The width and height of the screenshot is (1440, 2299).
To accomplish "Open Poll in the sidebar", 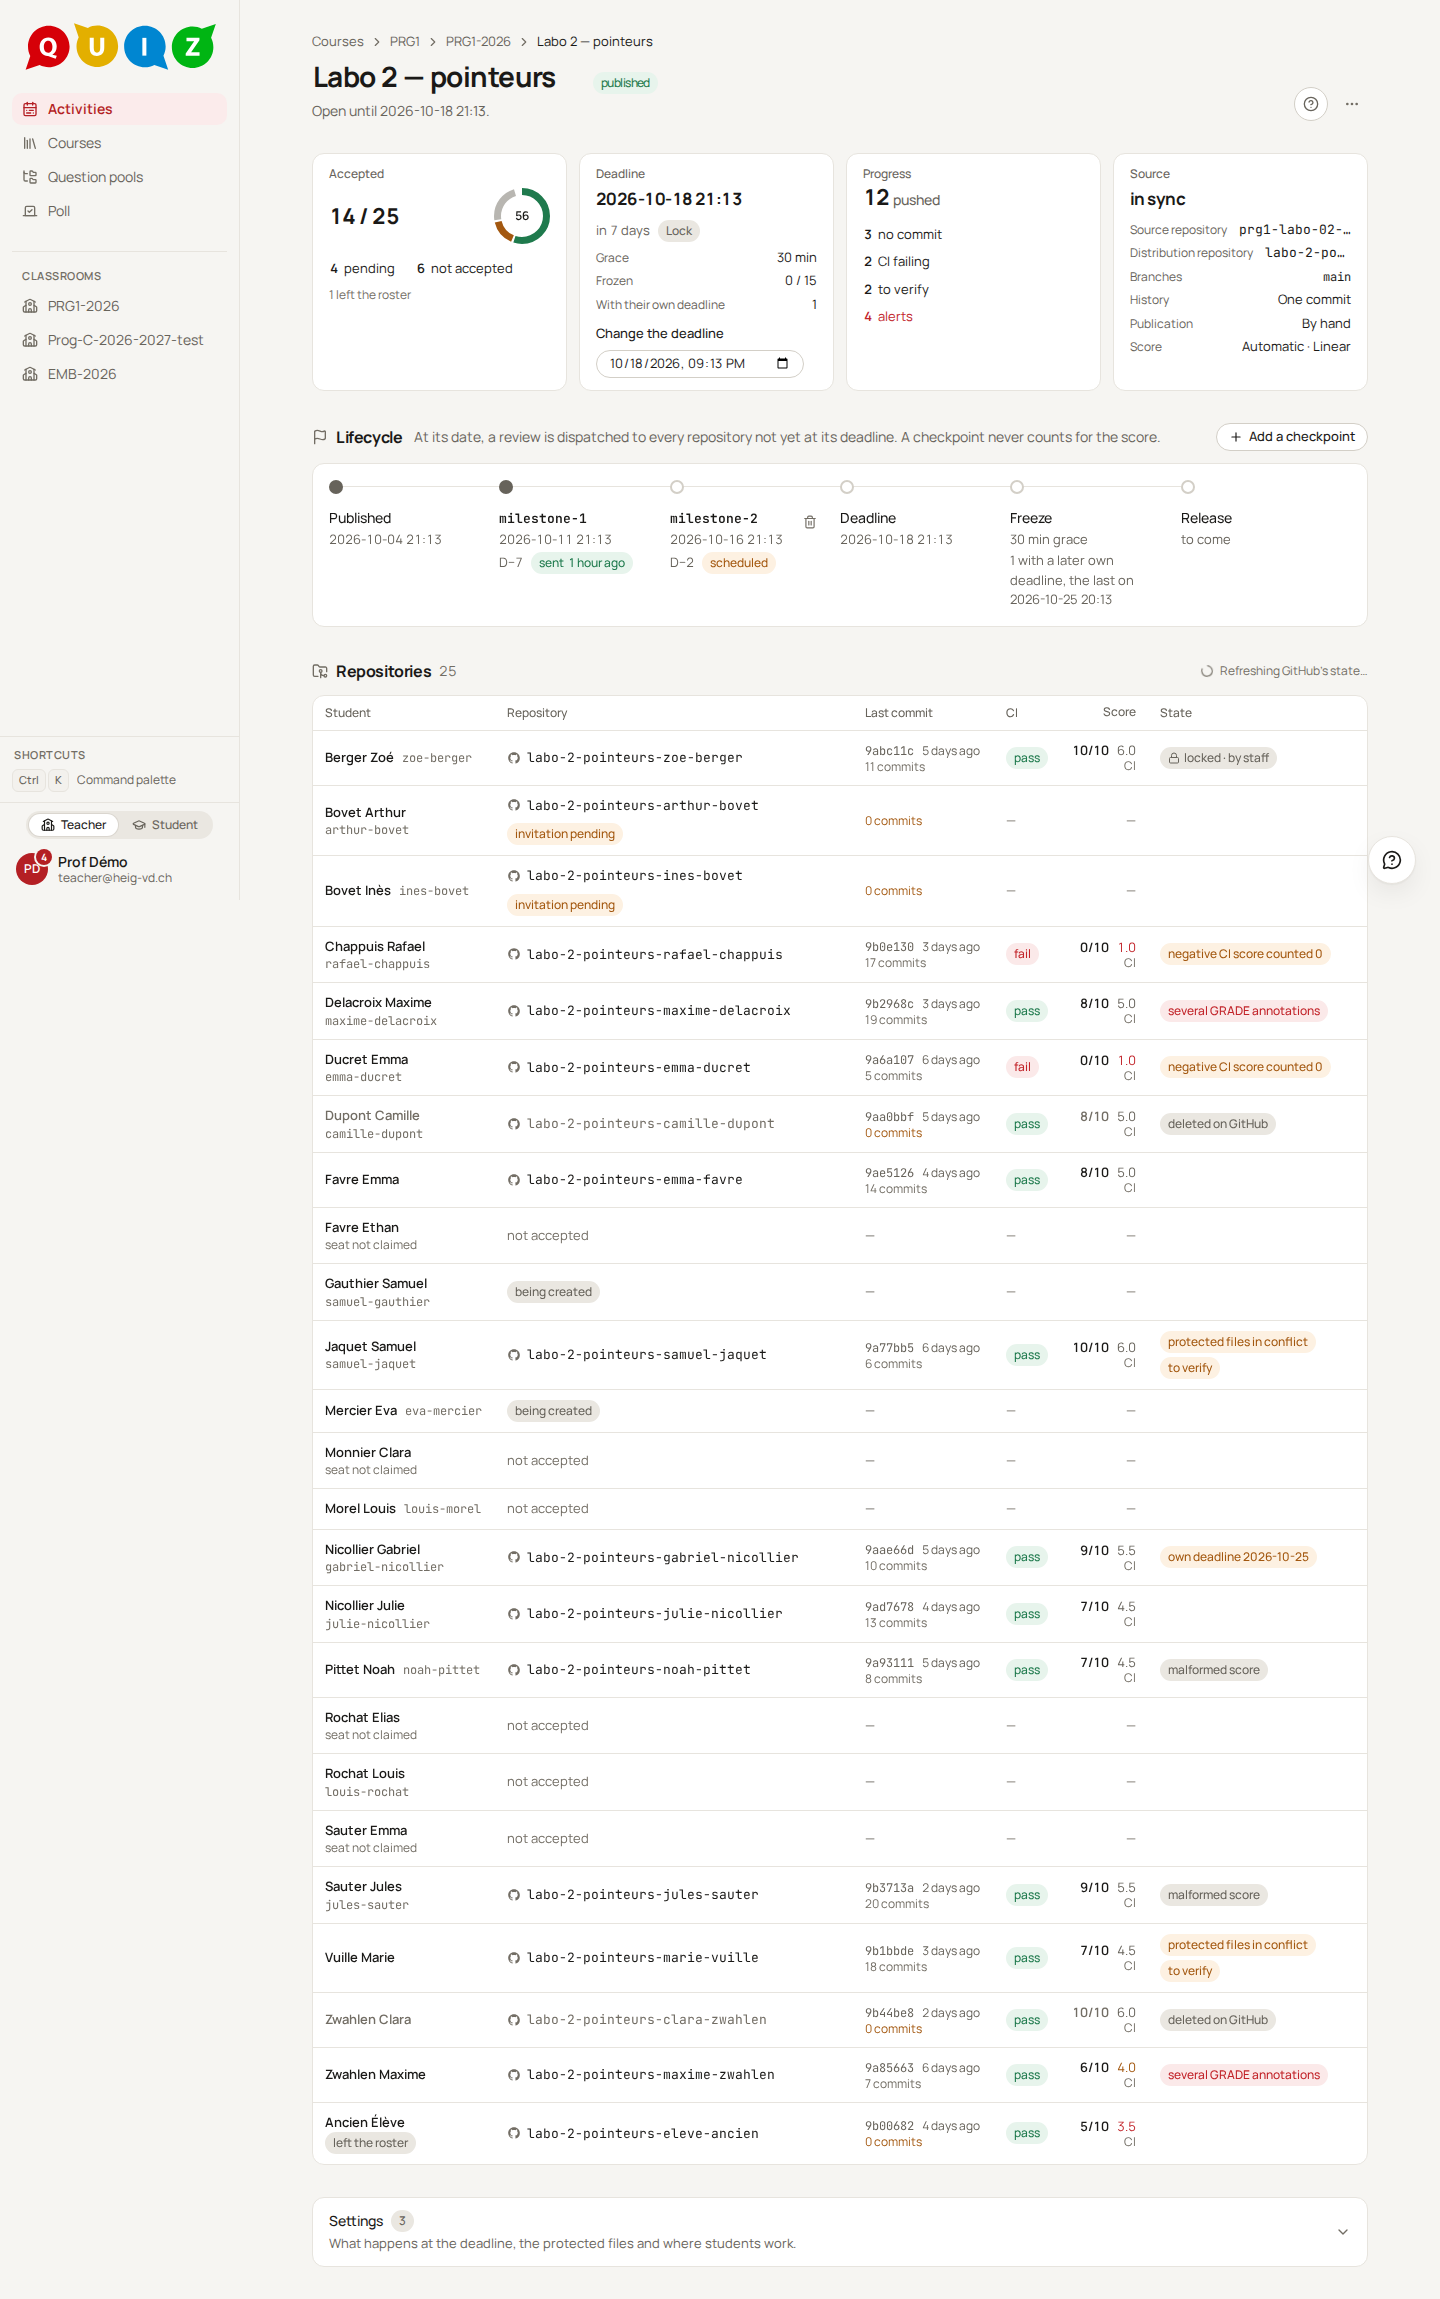I will click(x=120, y=211).
